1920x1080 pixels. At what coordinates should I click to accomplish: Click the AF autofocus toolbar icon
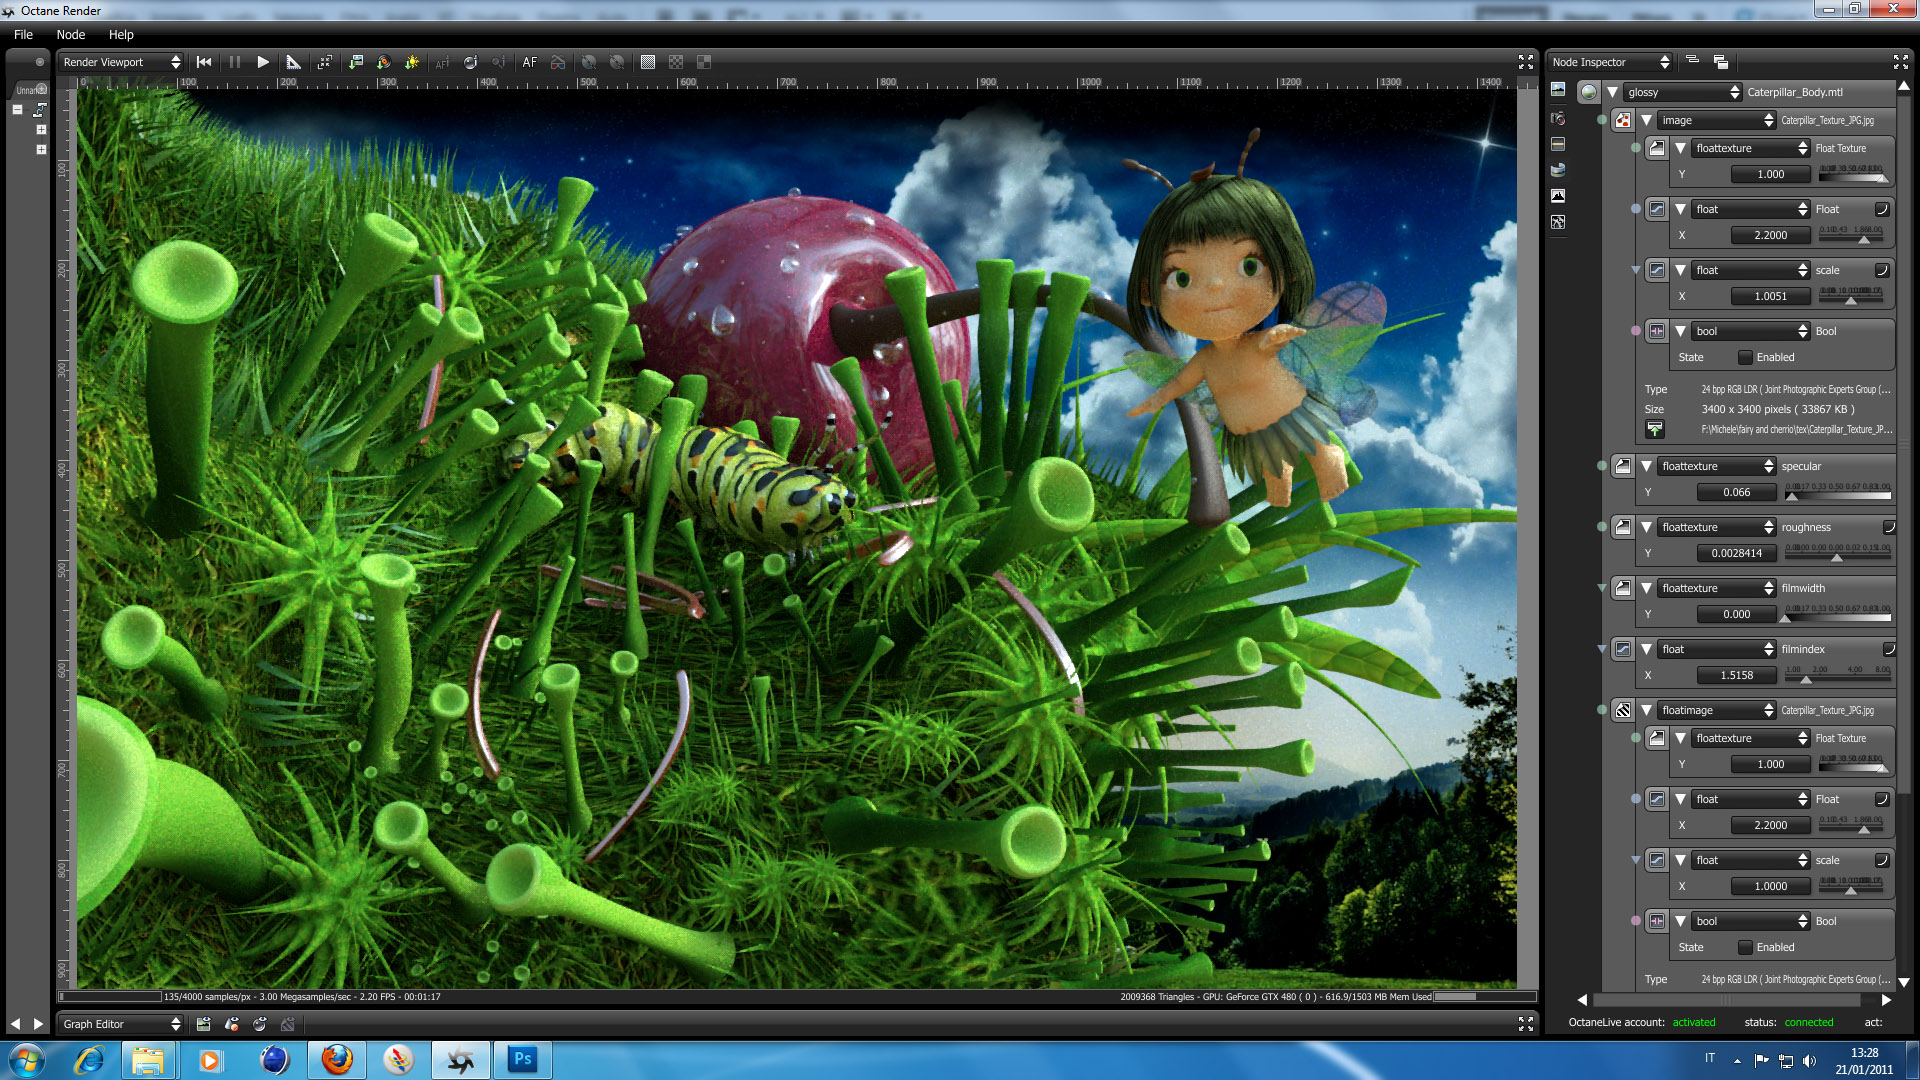pos(530,62)
